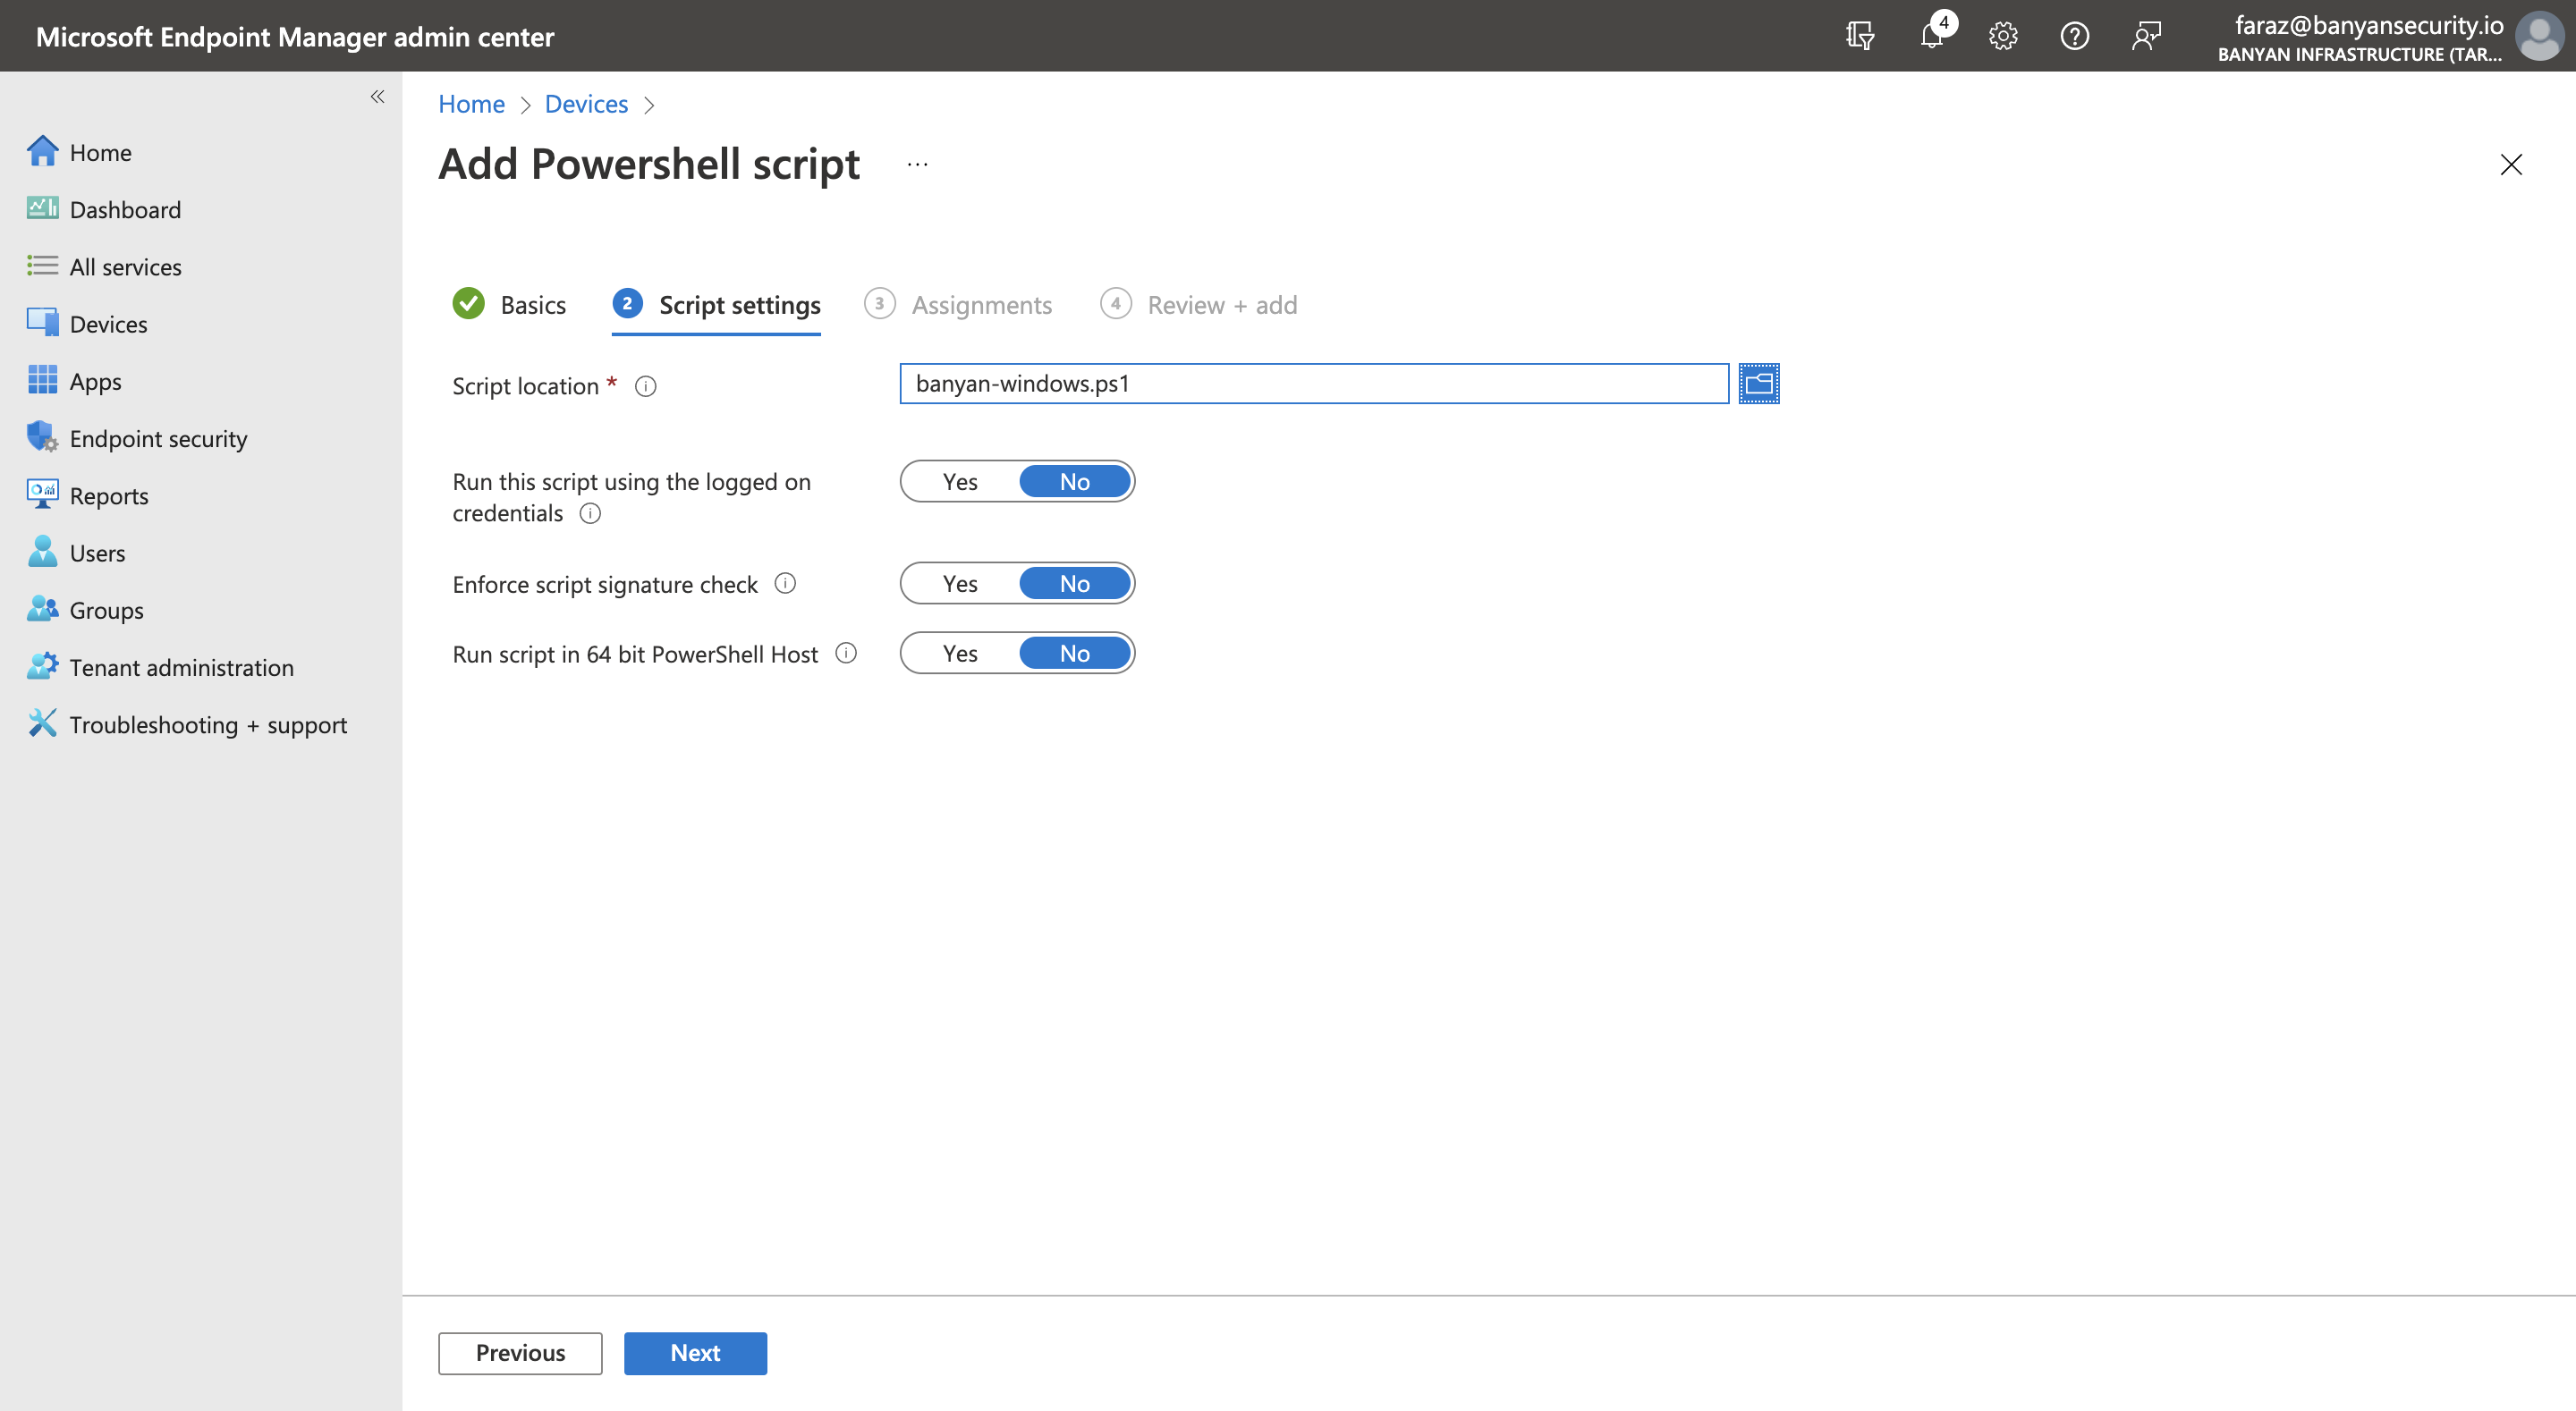Image resolution: width=2576 pixels, height=1411 pixels.
Task: Switch to the Basics step tab
Action: click(532, 305)
